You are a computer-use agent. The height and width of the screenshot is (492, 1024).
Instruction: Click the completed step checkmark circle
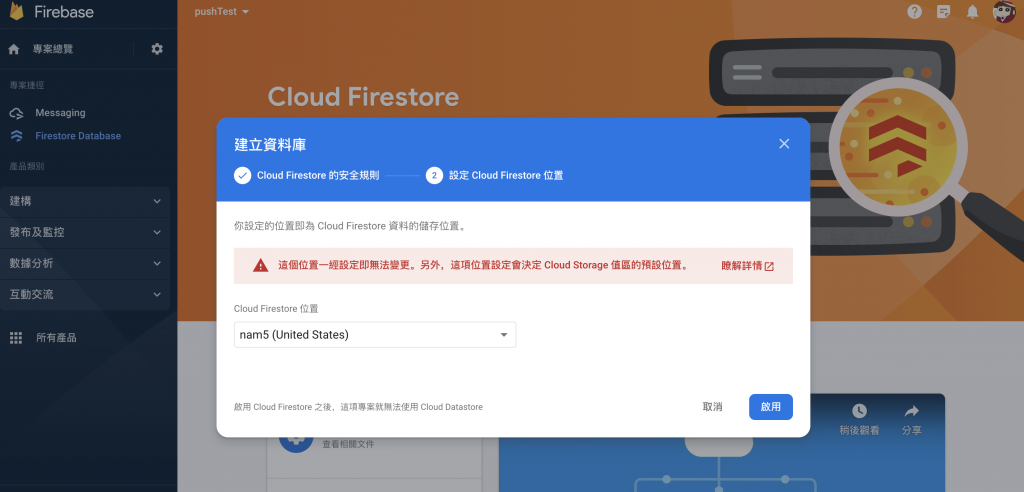coord(242,176)
